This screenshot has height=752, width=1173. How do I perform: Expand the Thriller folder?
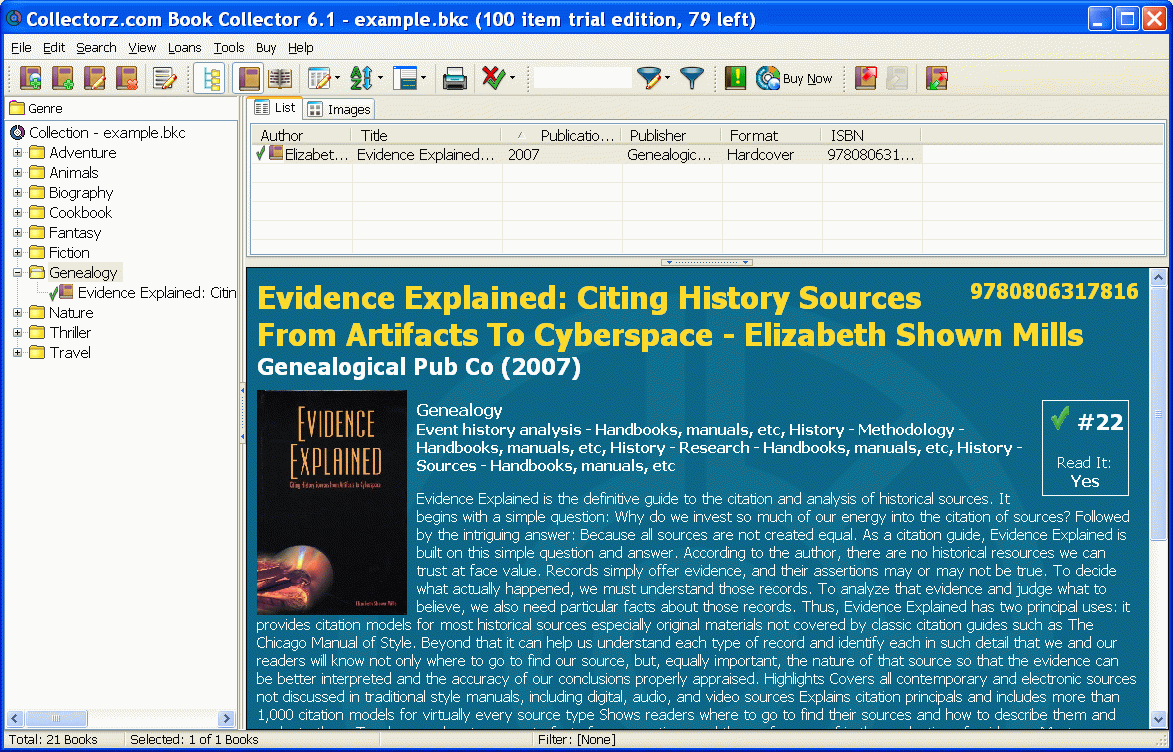click(x=17, y=333)
